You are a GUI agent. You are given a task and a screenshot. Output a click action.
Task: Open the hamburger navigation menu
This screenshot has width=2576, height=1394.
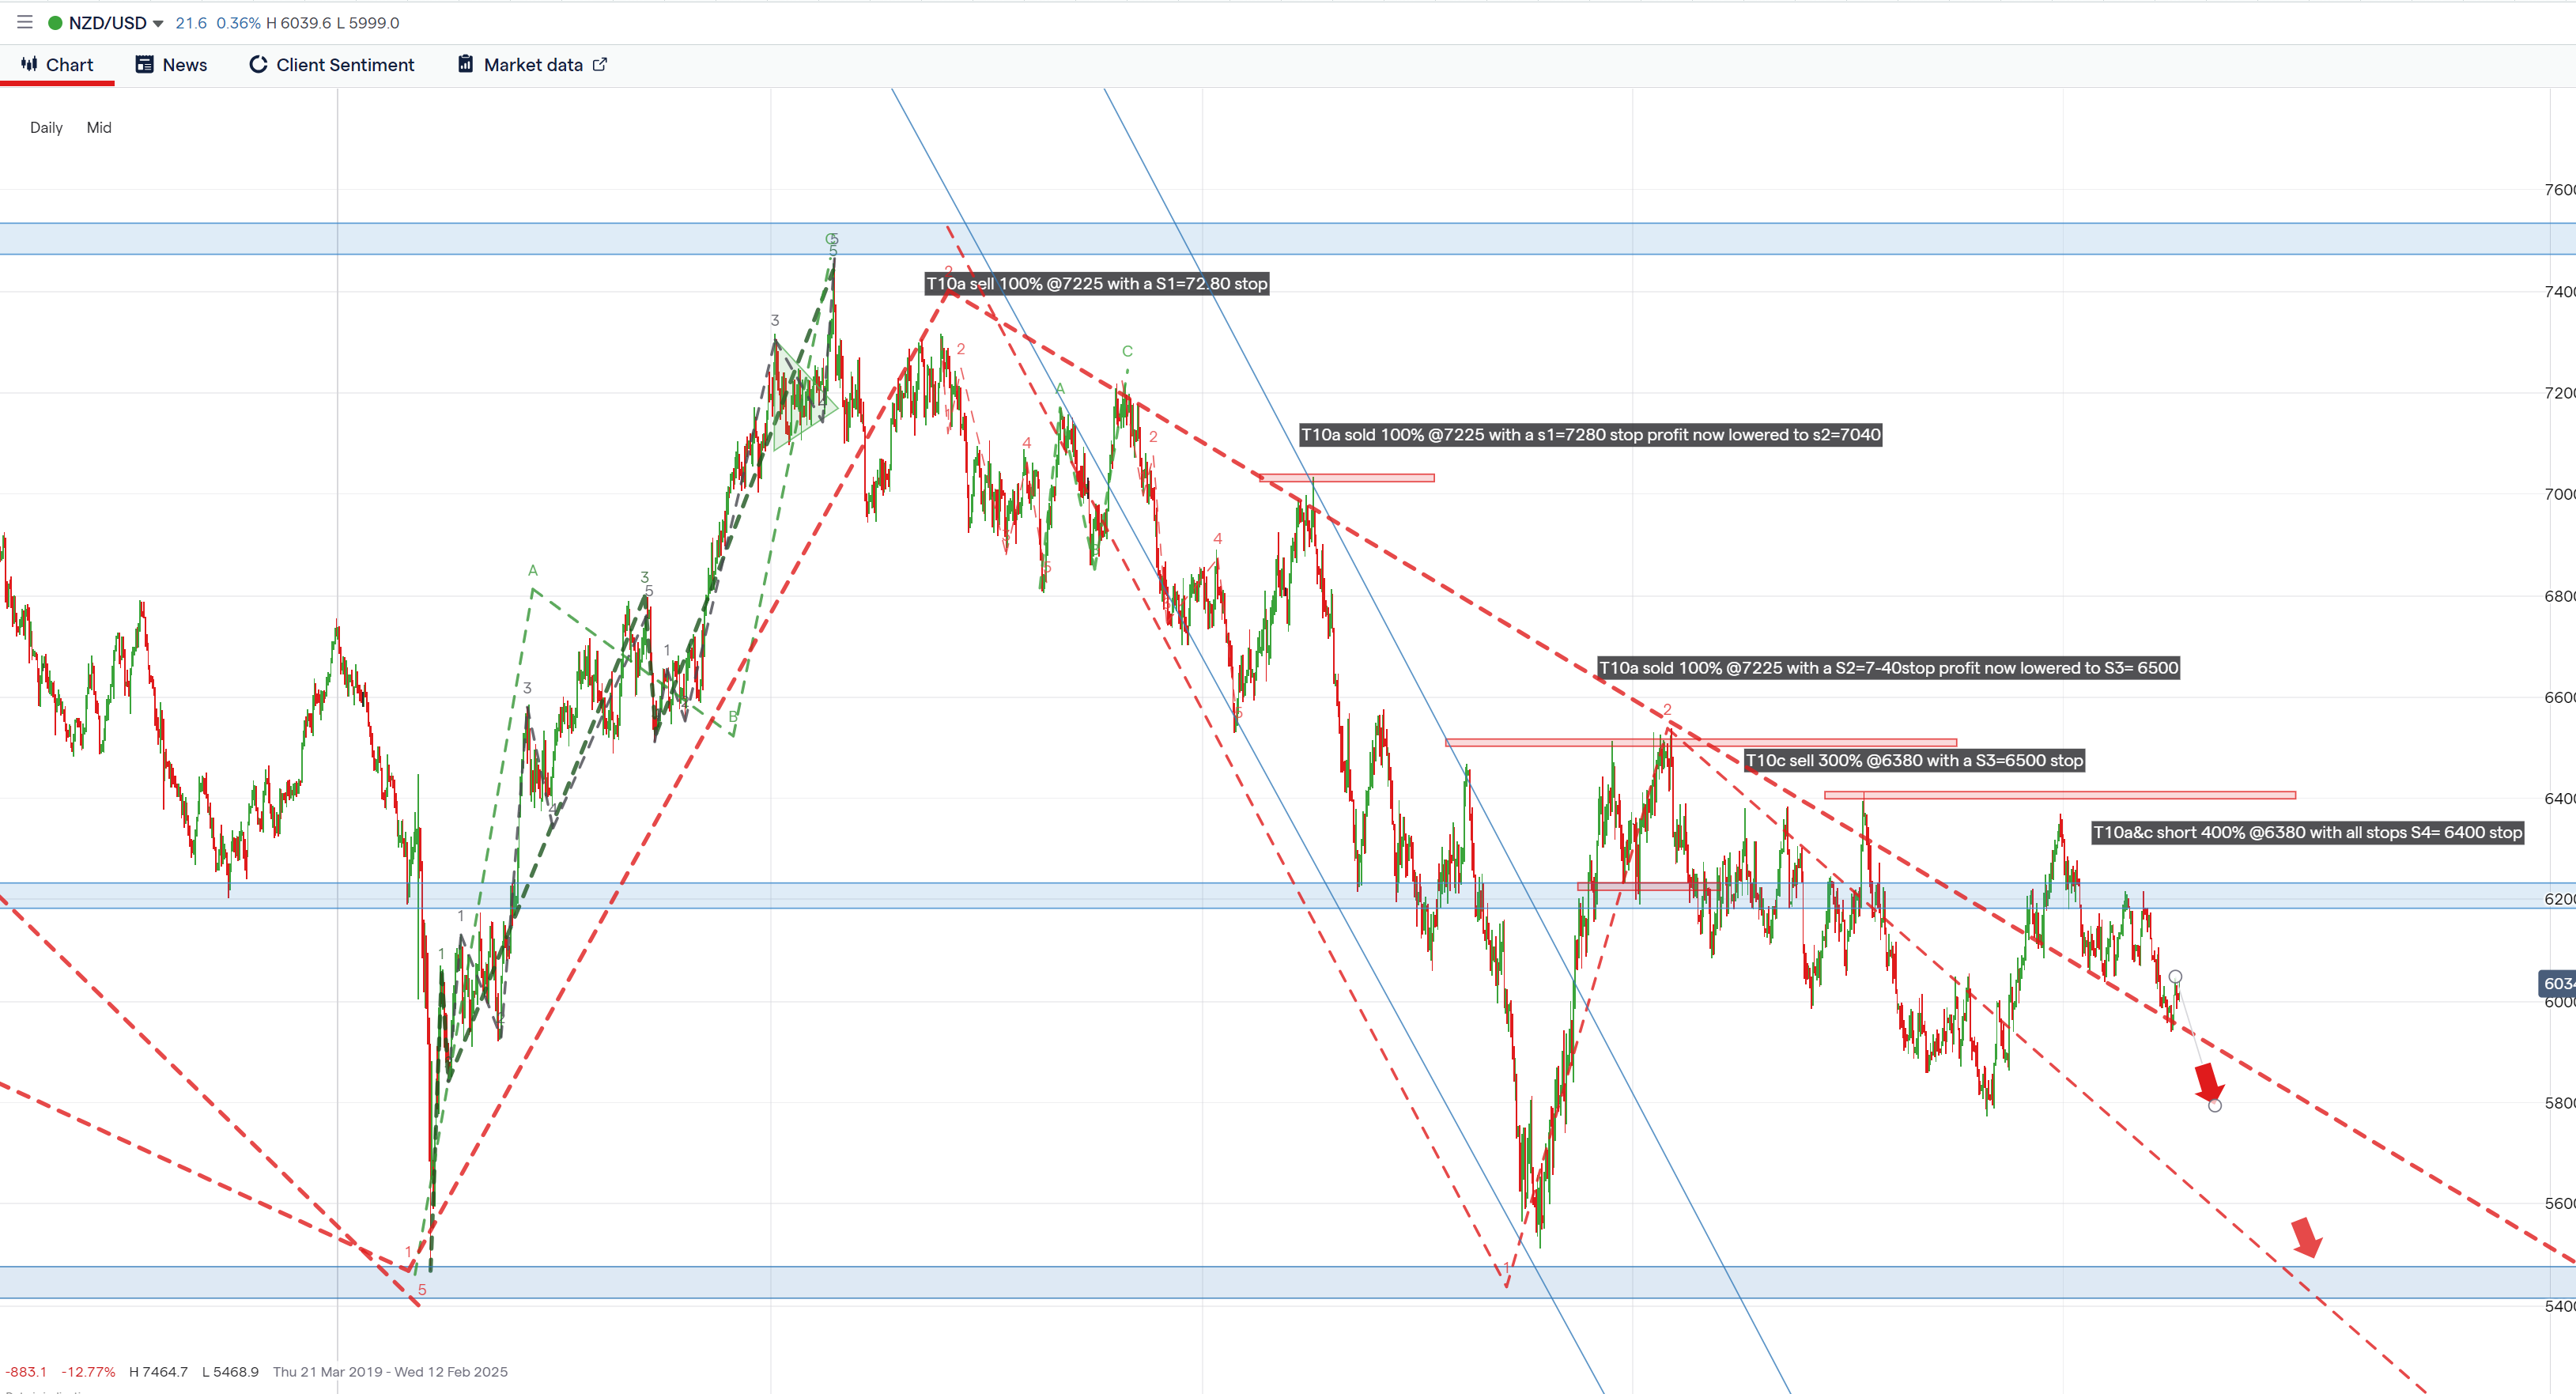(24, 22)
